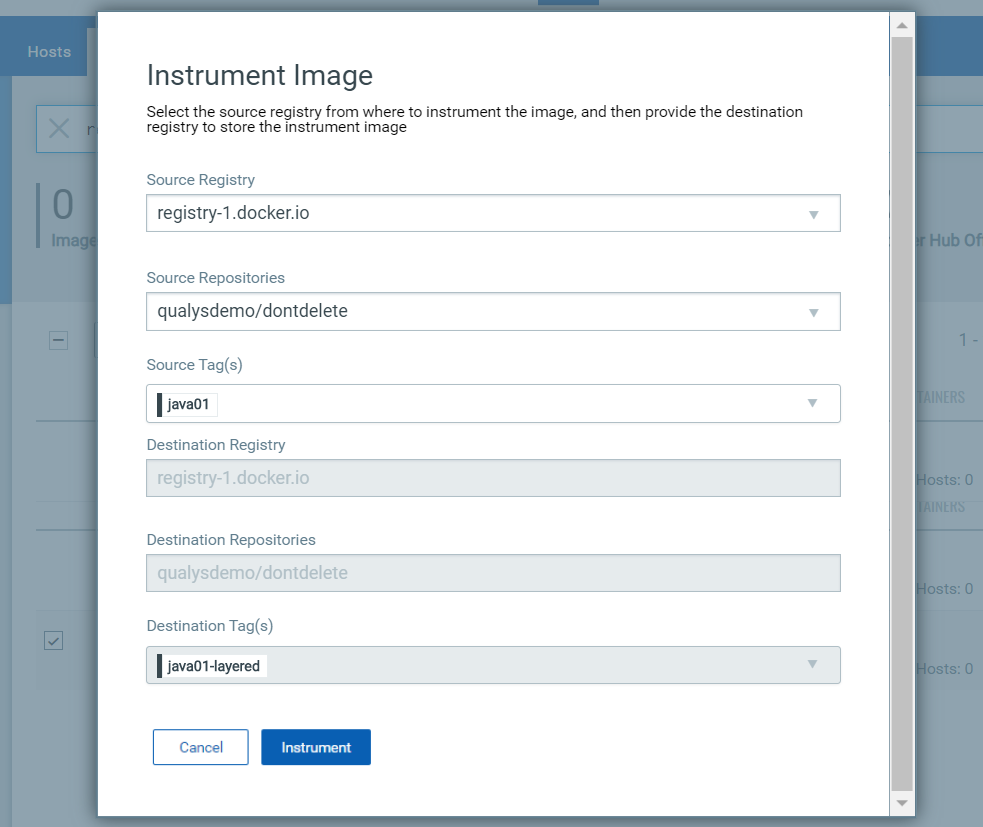This screenshot has width=983, height=827.
Task: Click the Instrument button
Action: click(x=316, y=747)
